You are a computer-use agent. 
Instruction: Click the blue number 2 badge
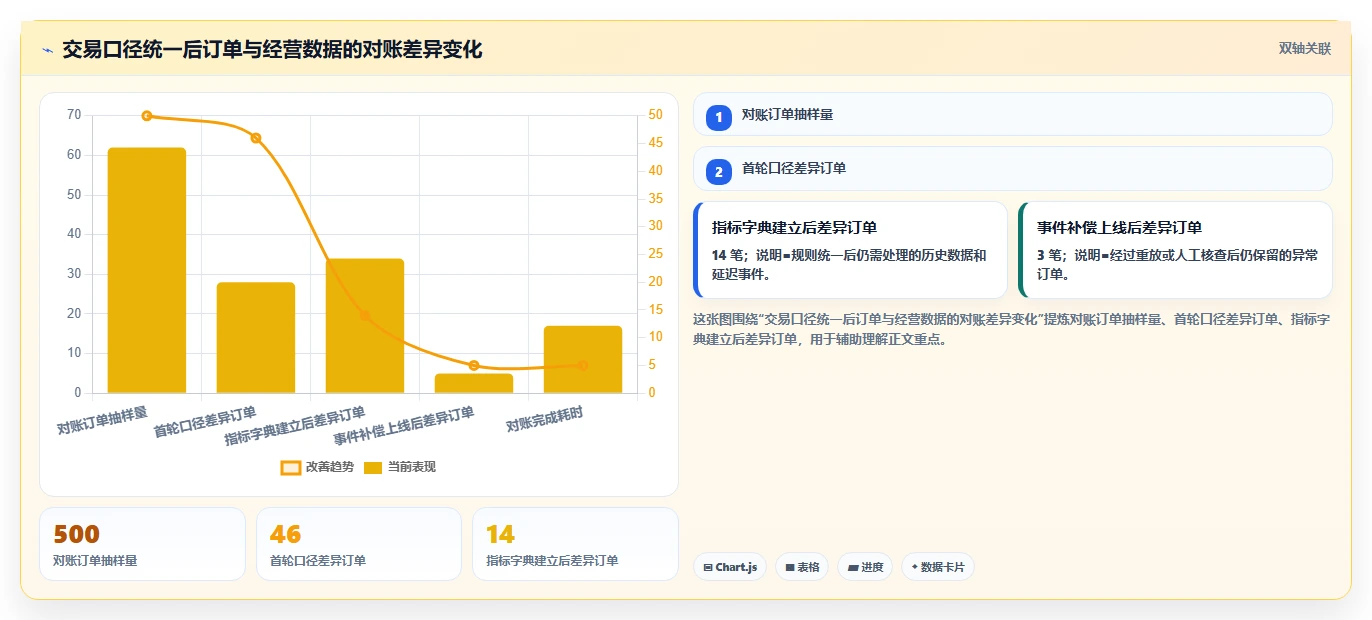pyautogui.click(x=719, y=172)
